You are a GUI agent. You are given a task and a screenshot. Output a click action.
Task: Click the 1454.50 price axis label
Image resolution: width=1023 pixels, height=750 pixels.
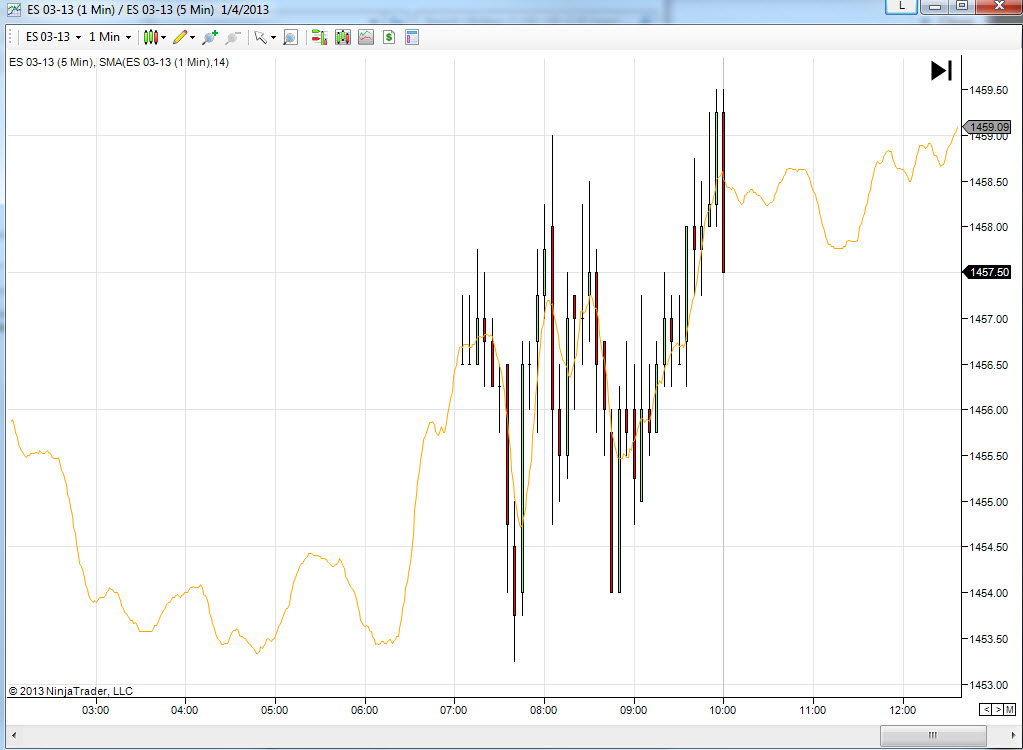pyautogui.click(x=988, y=547)
